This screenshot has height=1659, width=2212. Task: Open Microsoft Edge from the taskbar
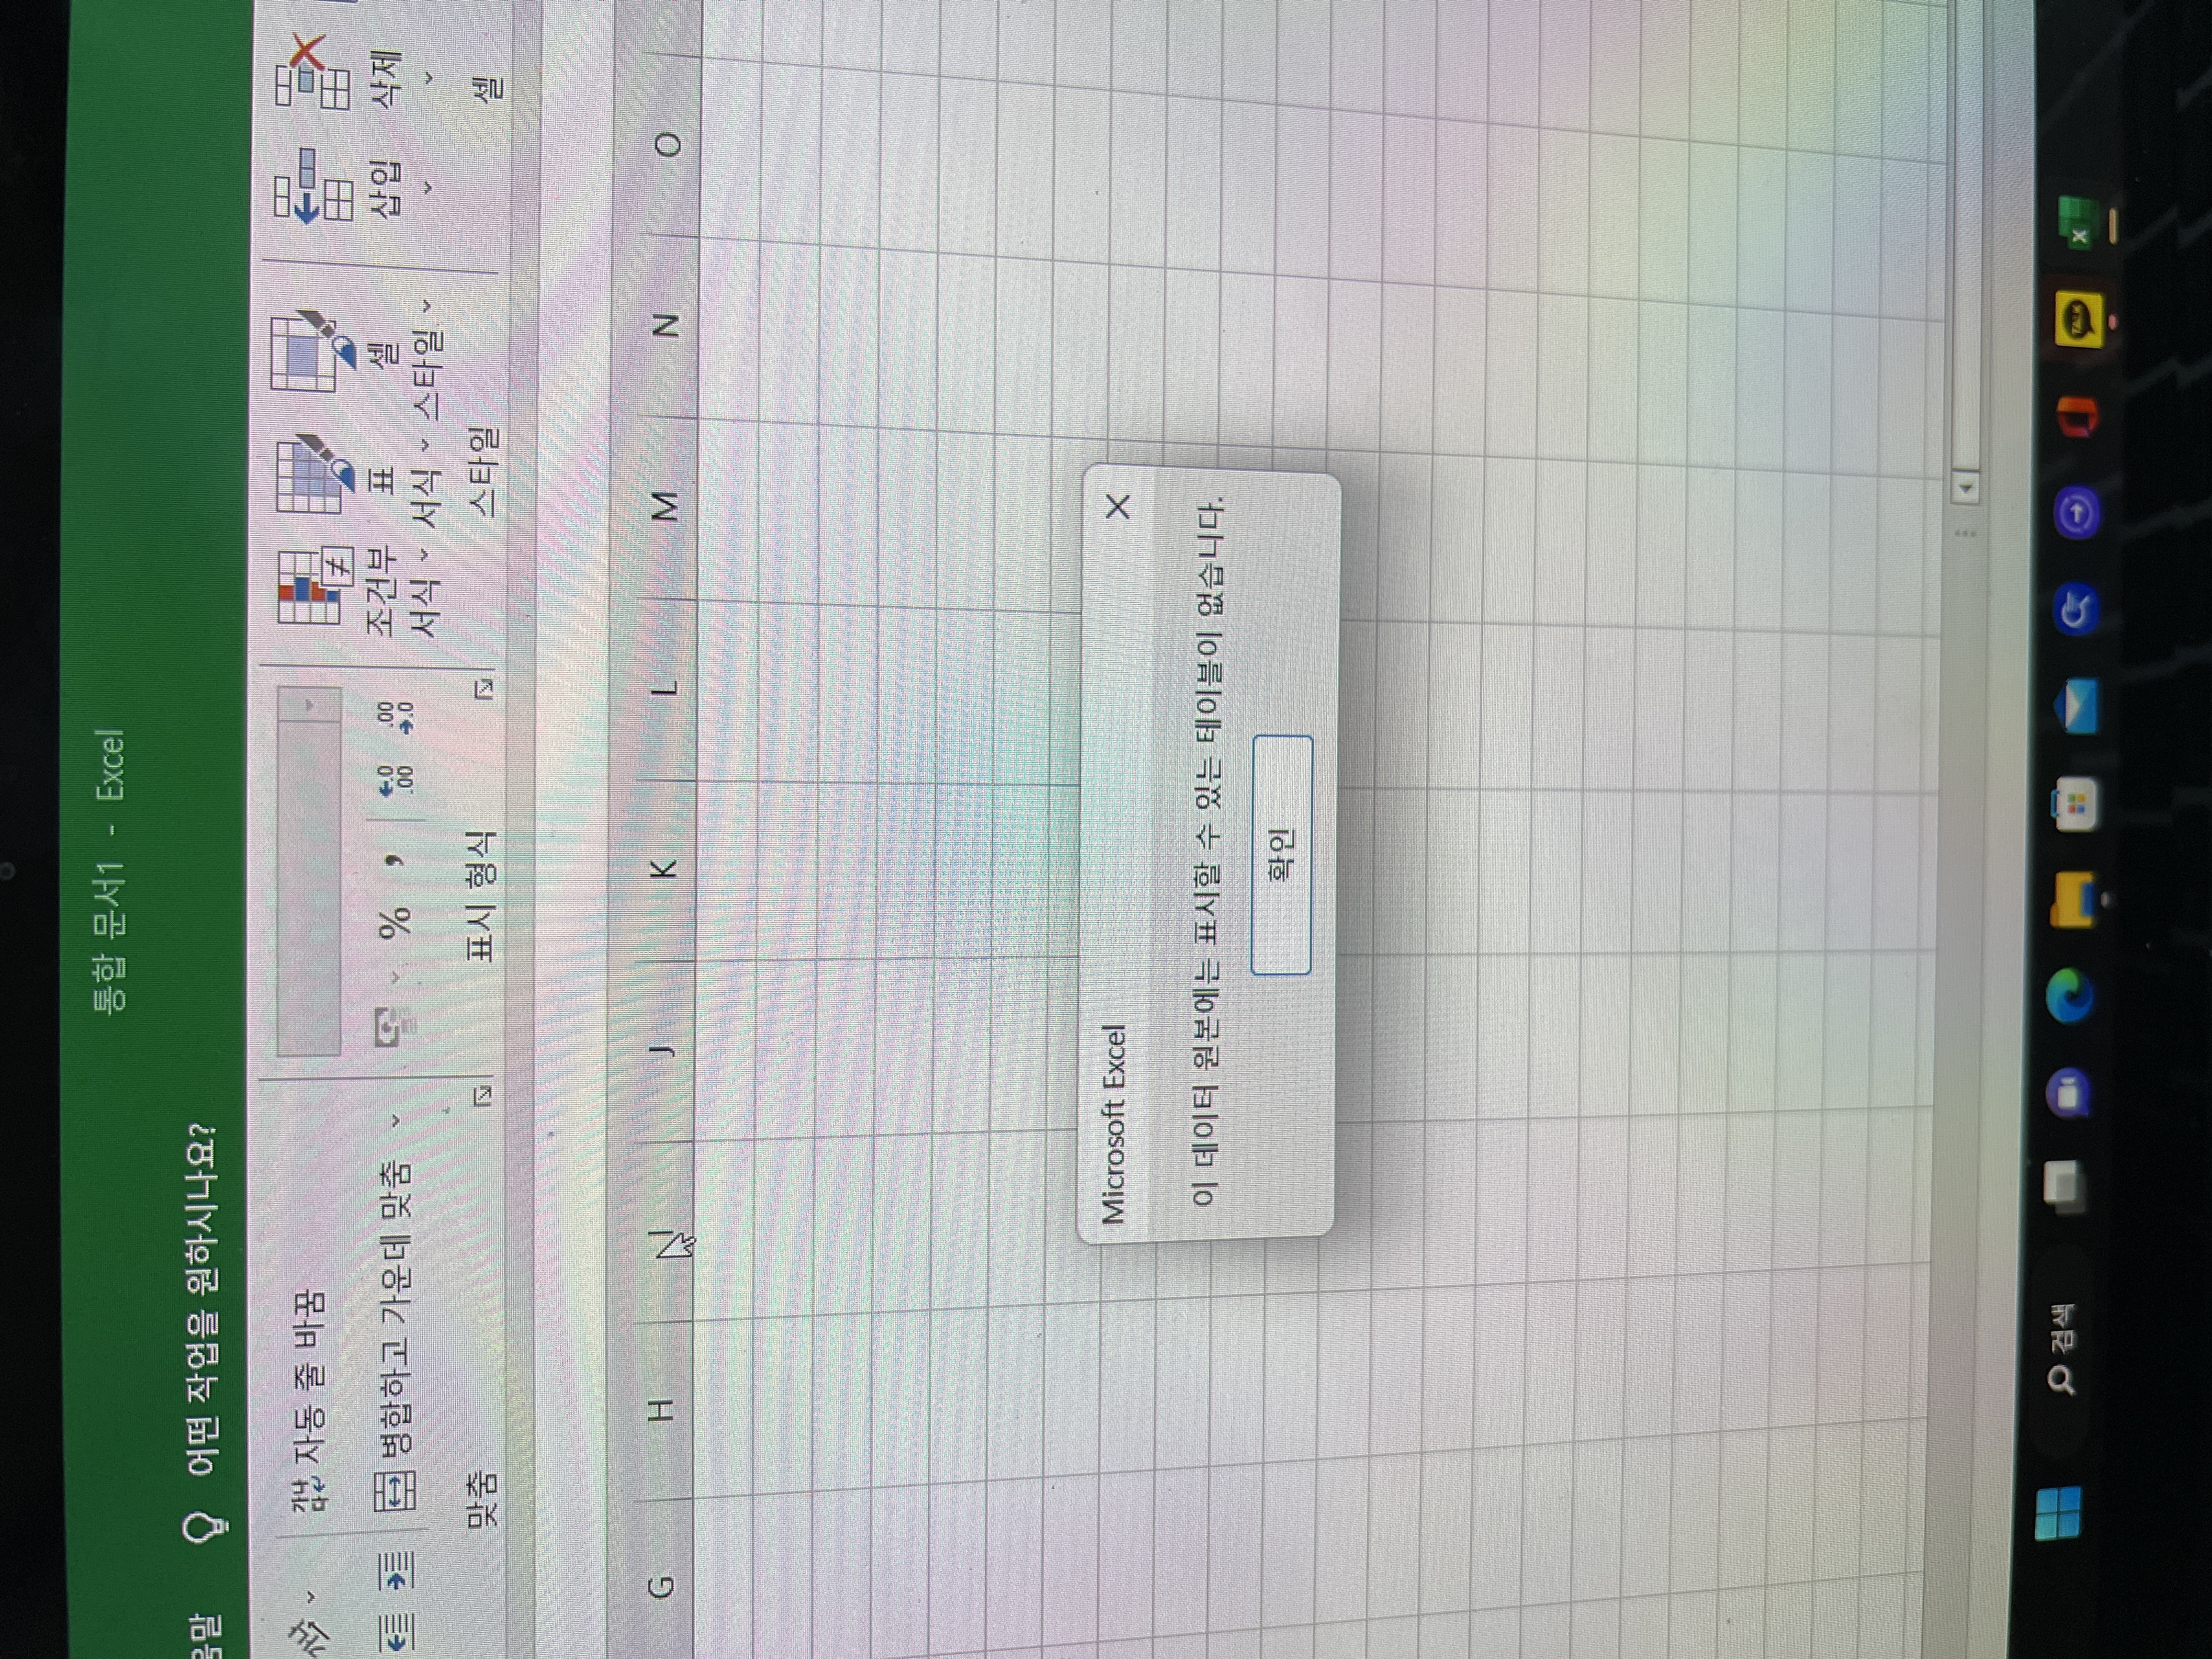(2068, 997)
